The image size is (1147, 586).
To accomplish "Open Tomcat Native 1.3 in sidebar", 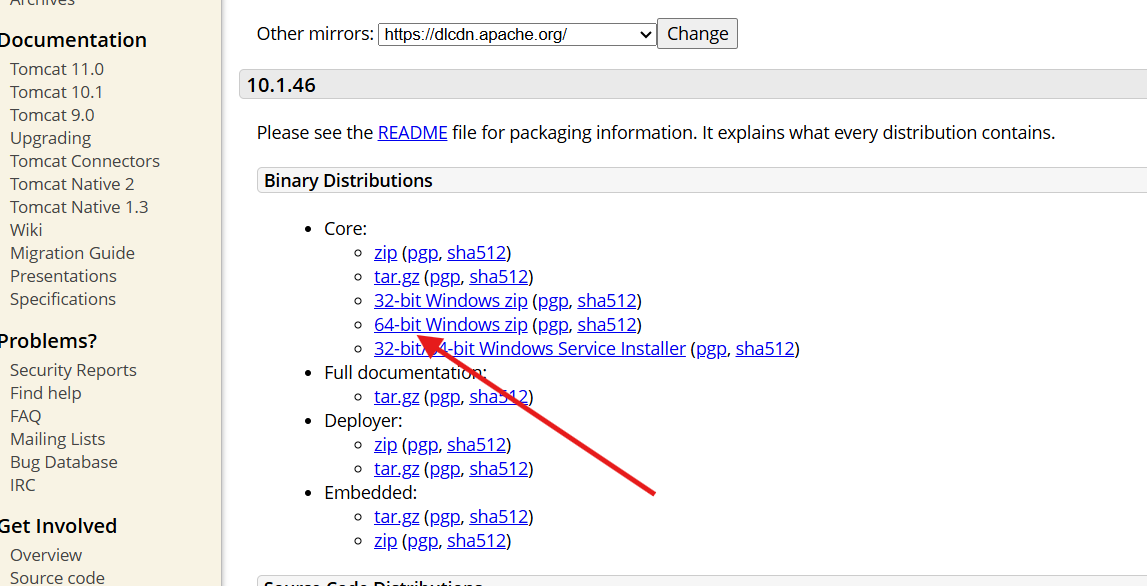I will 79,207.
